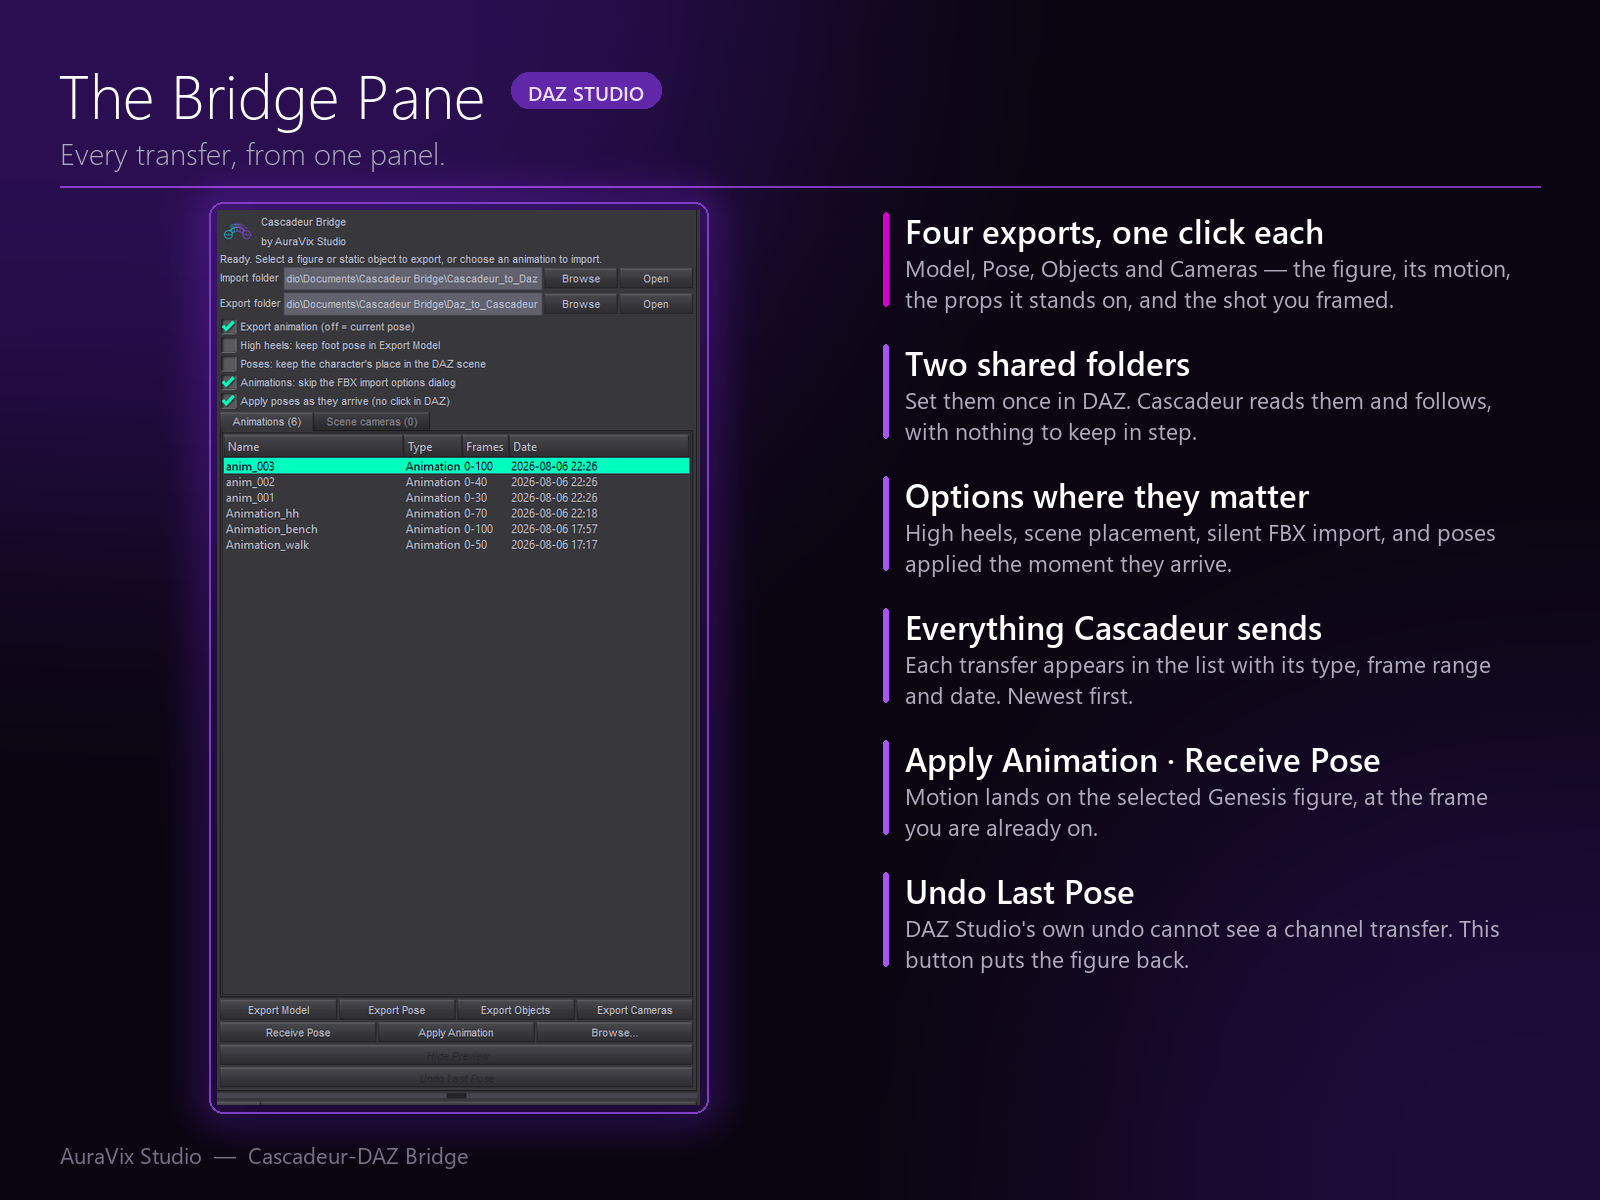This screenshot has width=1600, height=1200.
Task: Click the Receive Pose button
Action: 298,1033
